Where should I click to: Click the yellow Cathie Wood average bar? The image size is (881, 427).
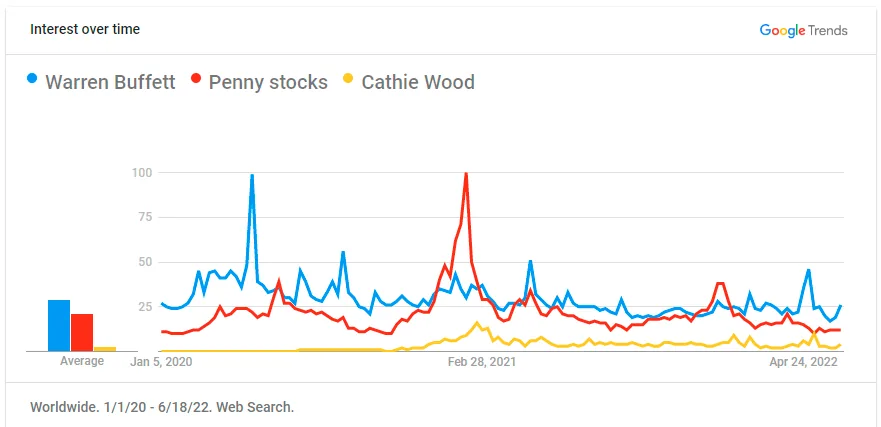point(105,349)
